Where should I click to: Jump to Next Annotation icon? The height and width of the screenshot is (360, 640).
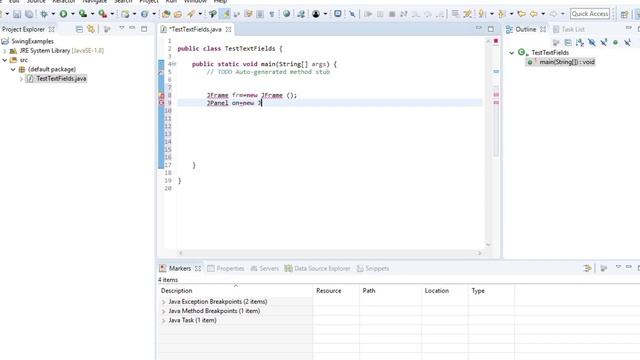click(x=482, y=14)
